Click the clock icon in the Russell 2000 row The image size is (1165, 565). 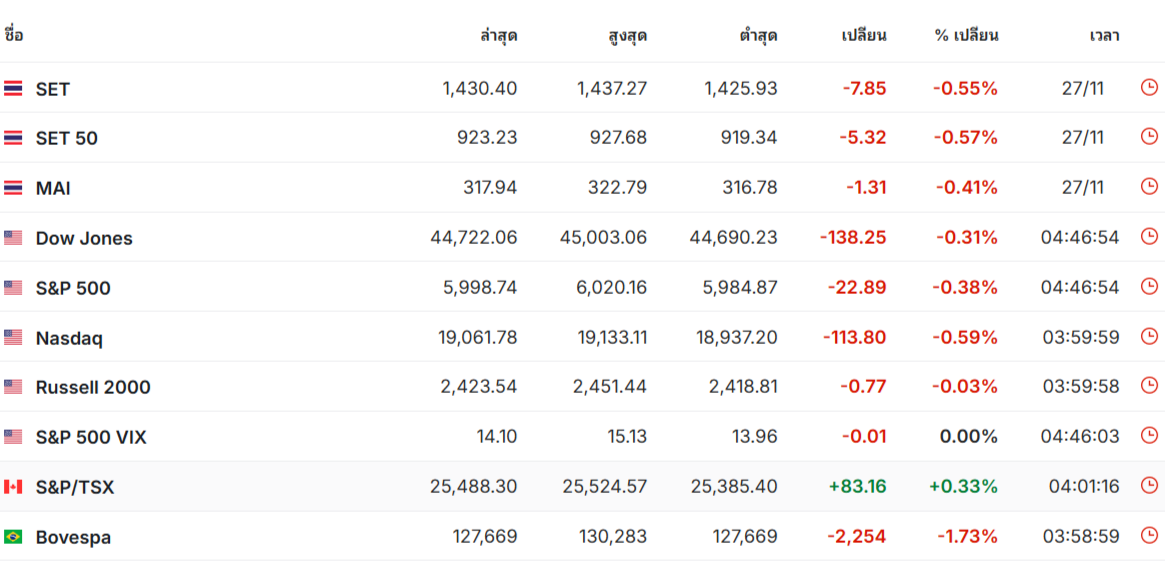(1149, 387)
